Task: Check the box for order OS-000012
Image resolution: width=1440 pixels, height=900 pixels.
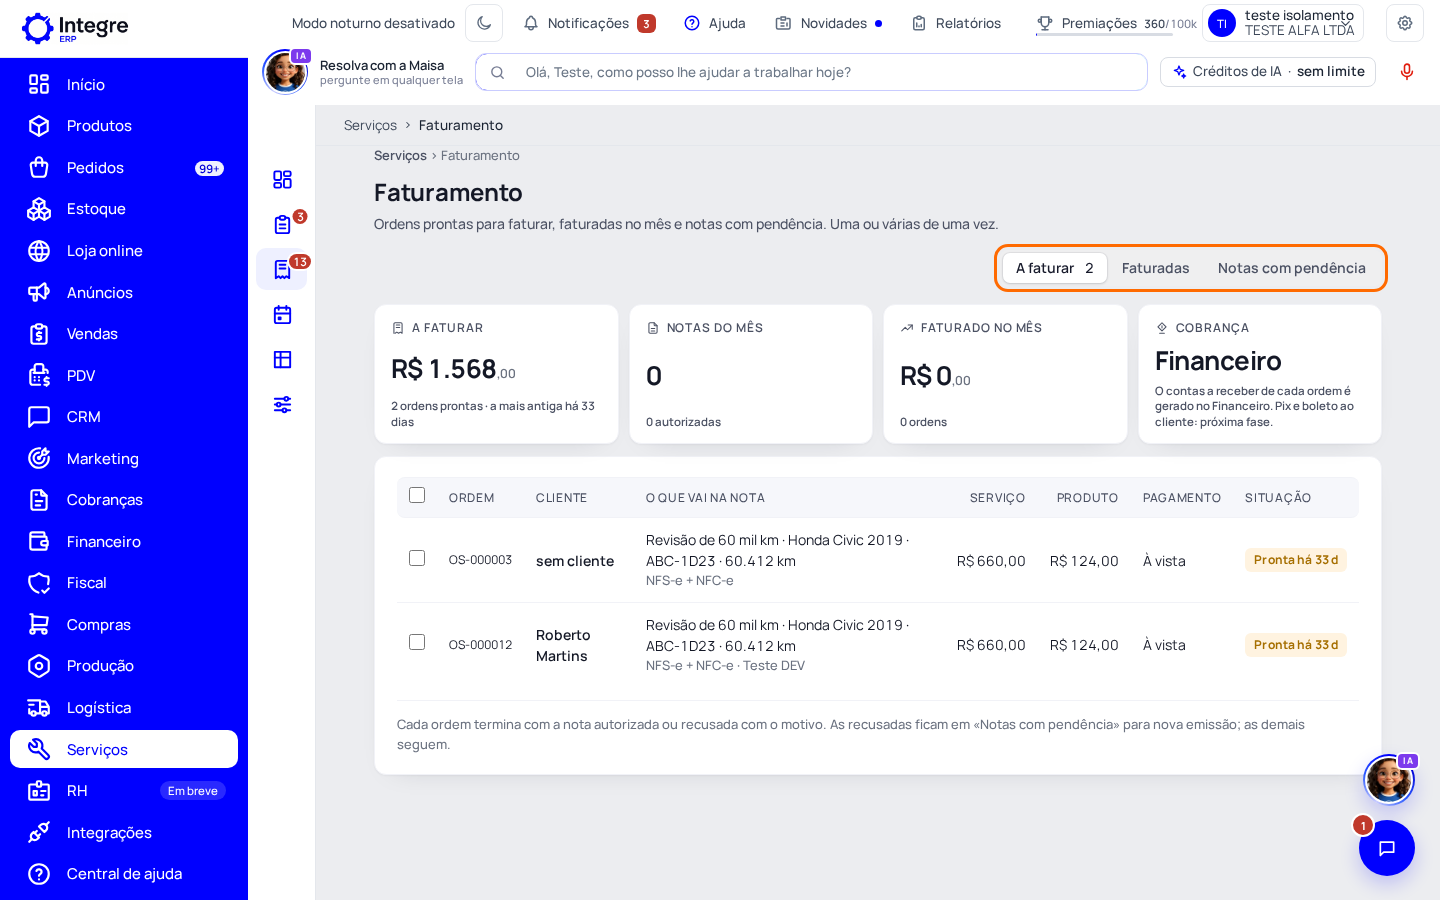Action: point(417,642)
